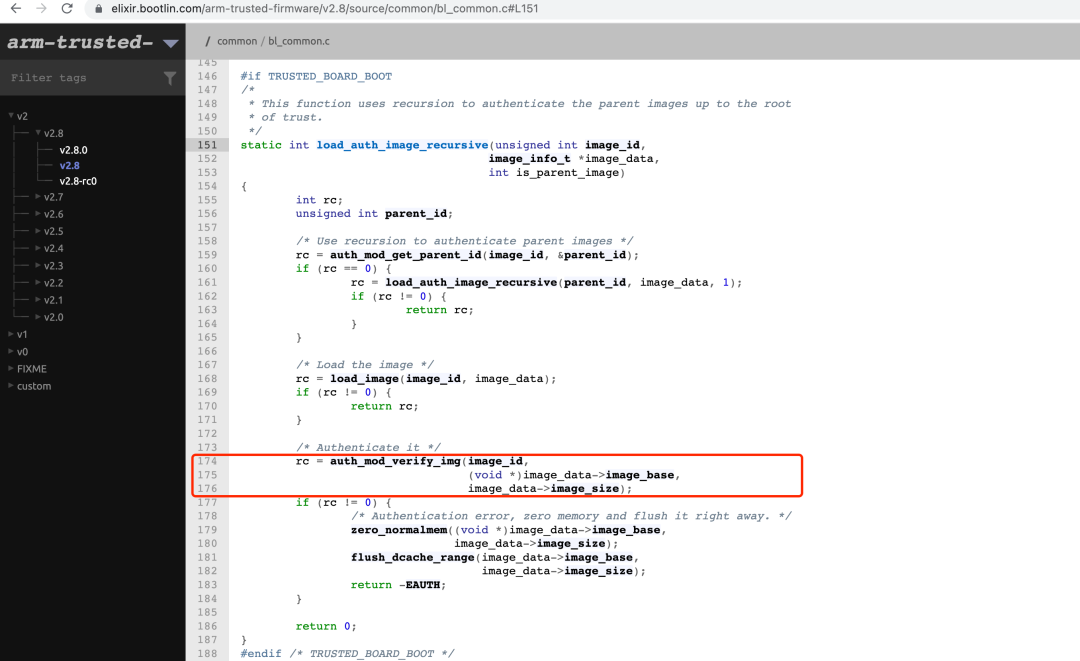Open parent_id identifier on line 156

[x=416, y=213]
